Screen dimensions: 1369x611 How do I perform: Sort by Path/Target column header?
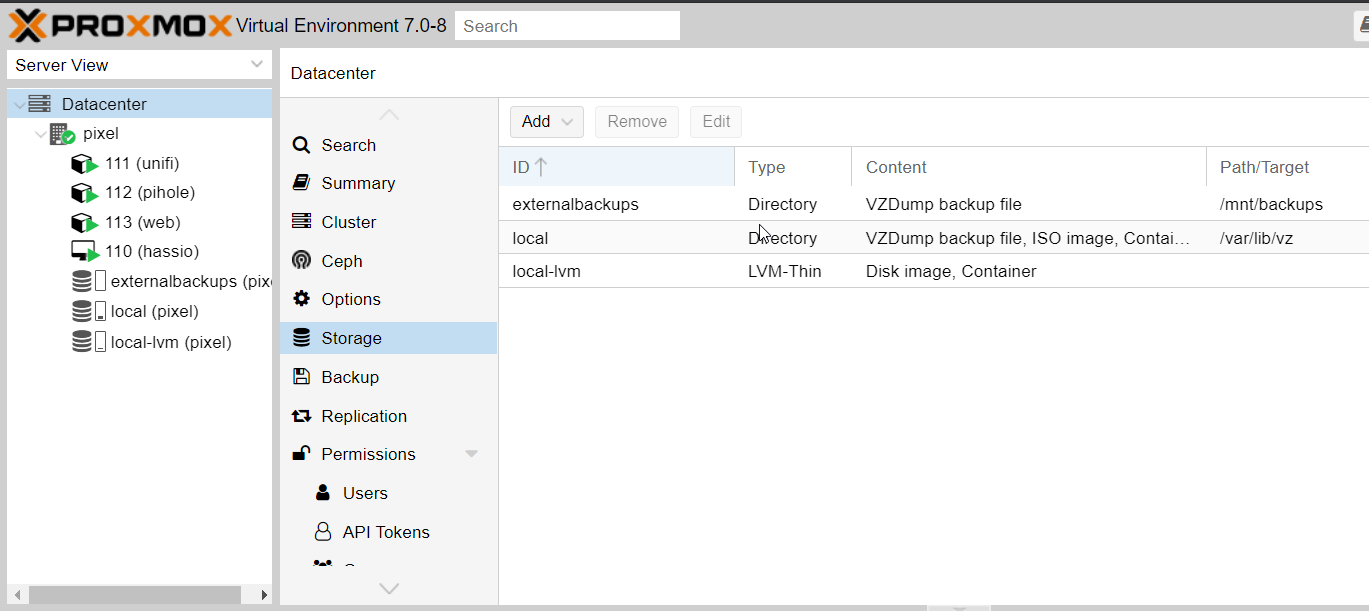tap(1287, 167)
